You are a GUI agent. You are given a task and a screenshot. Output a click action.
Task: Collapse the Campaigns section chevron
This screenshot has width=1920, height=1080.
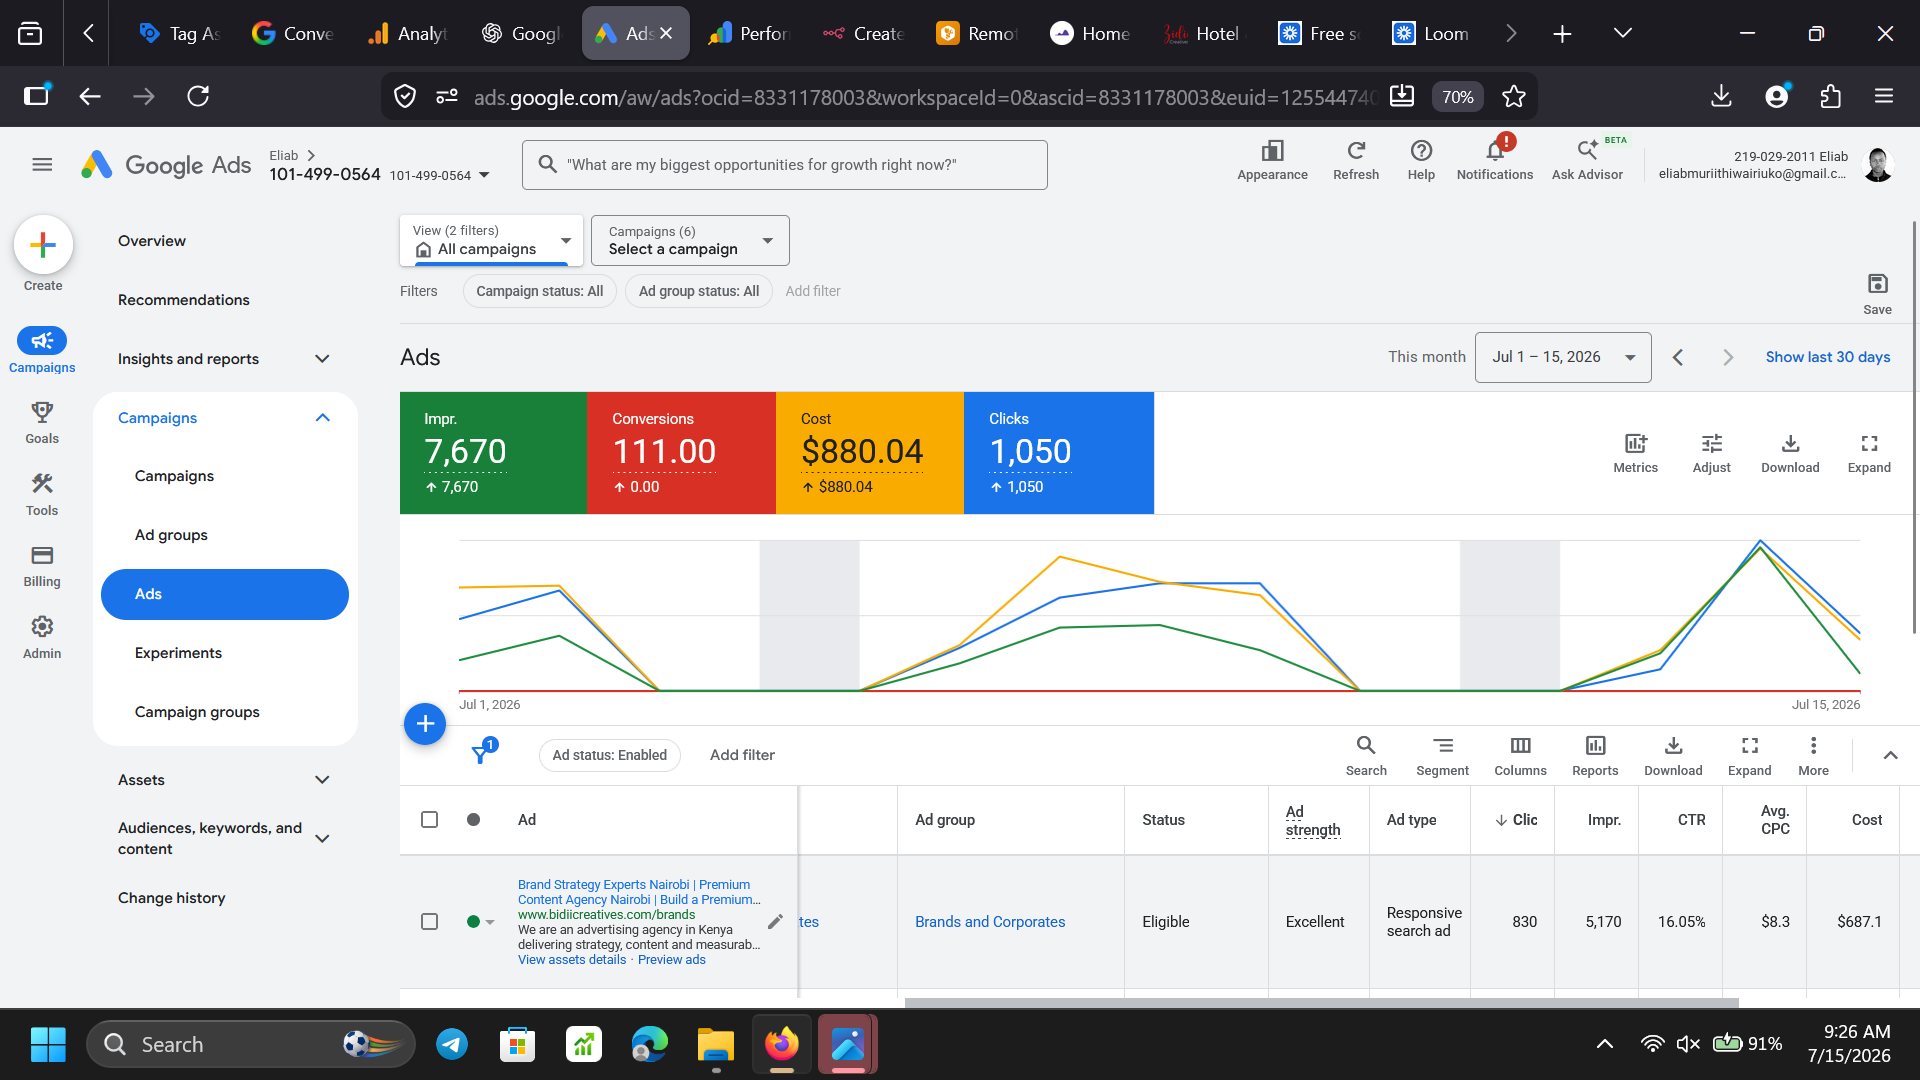click(x=322, y=418)
